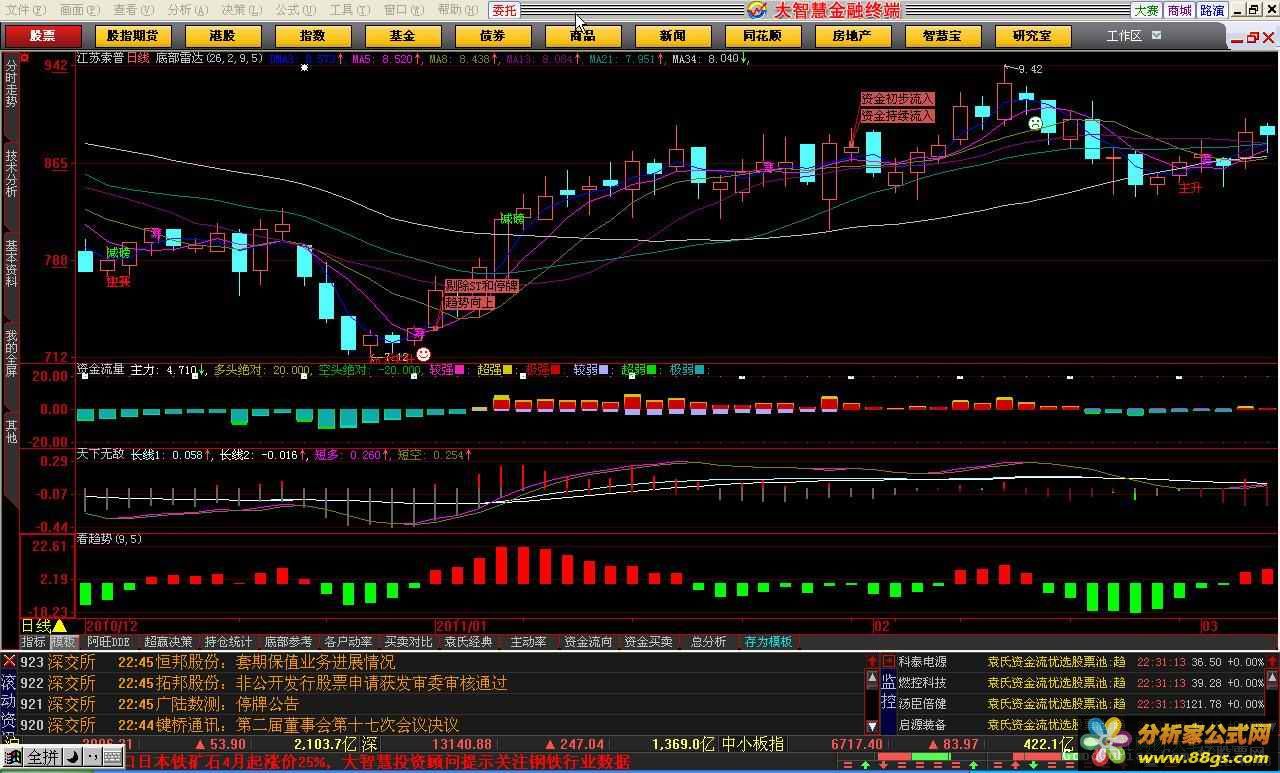Select the 研究室 toolbar button

click(1032, 36)
